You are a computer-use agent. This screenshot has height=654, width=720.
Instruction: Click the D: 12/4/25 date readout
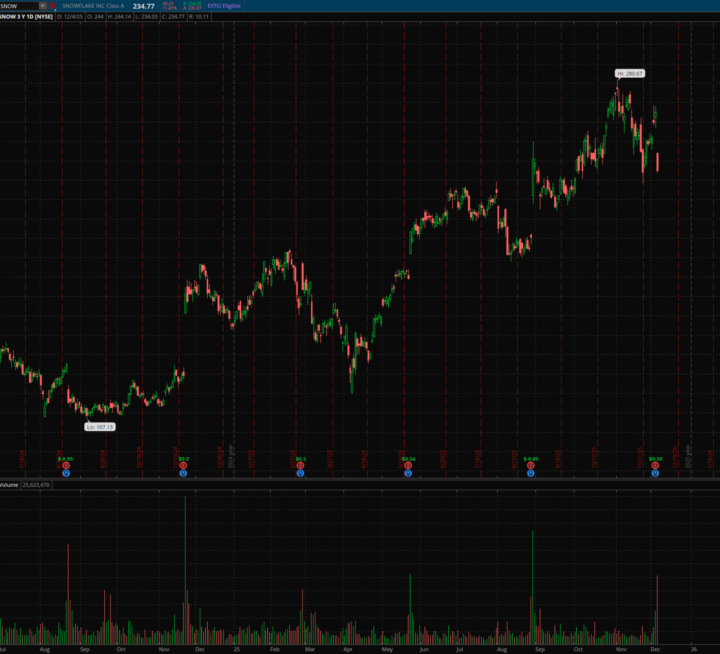pyautogui.click(x=70, y=17)
